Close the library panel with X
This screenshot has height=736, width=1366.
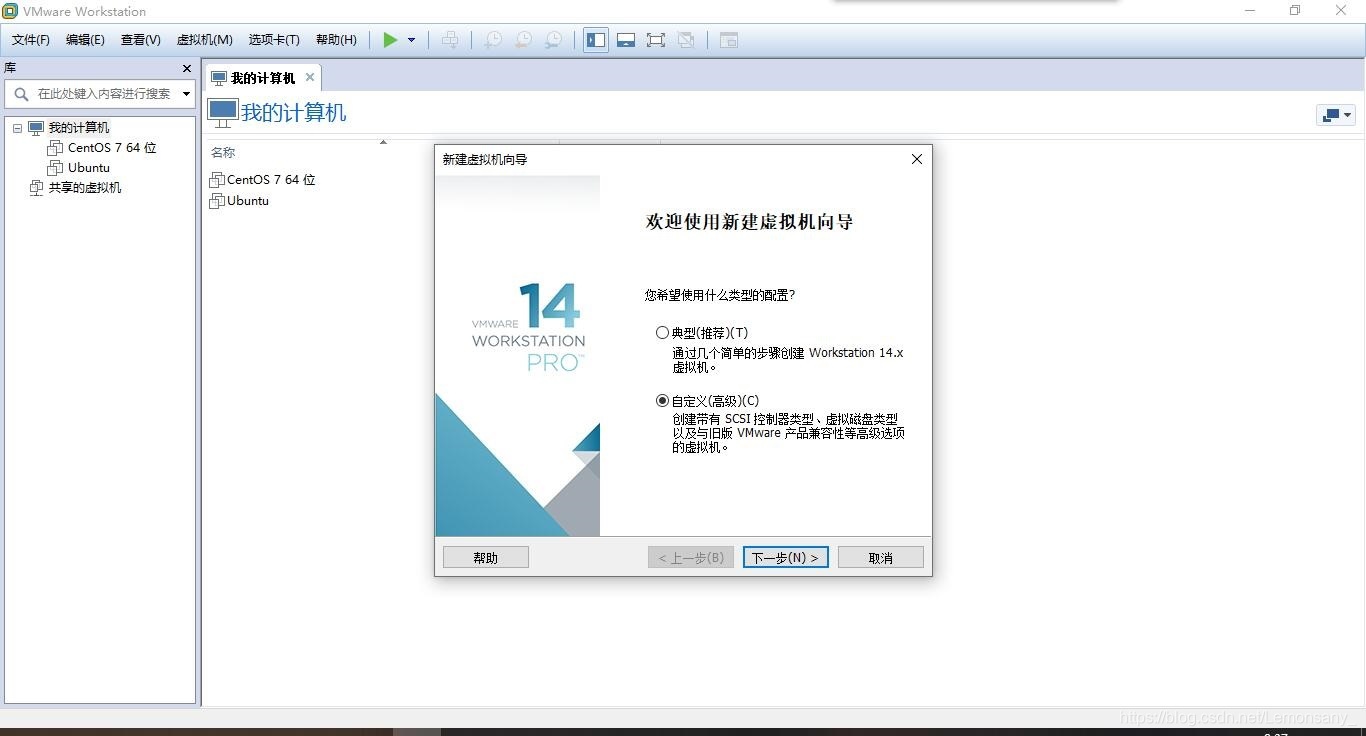pos(186,68)
